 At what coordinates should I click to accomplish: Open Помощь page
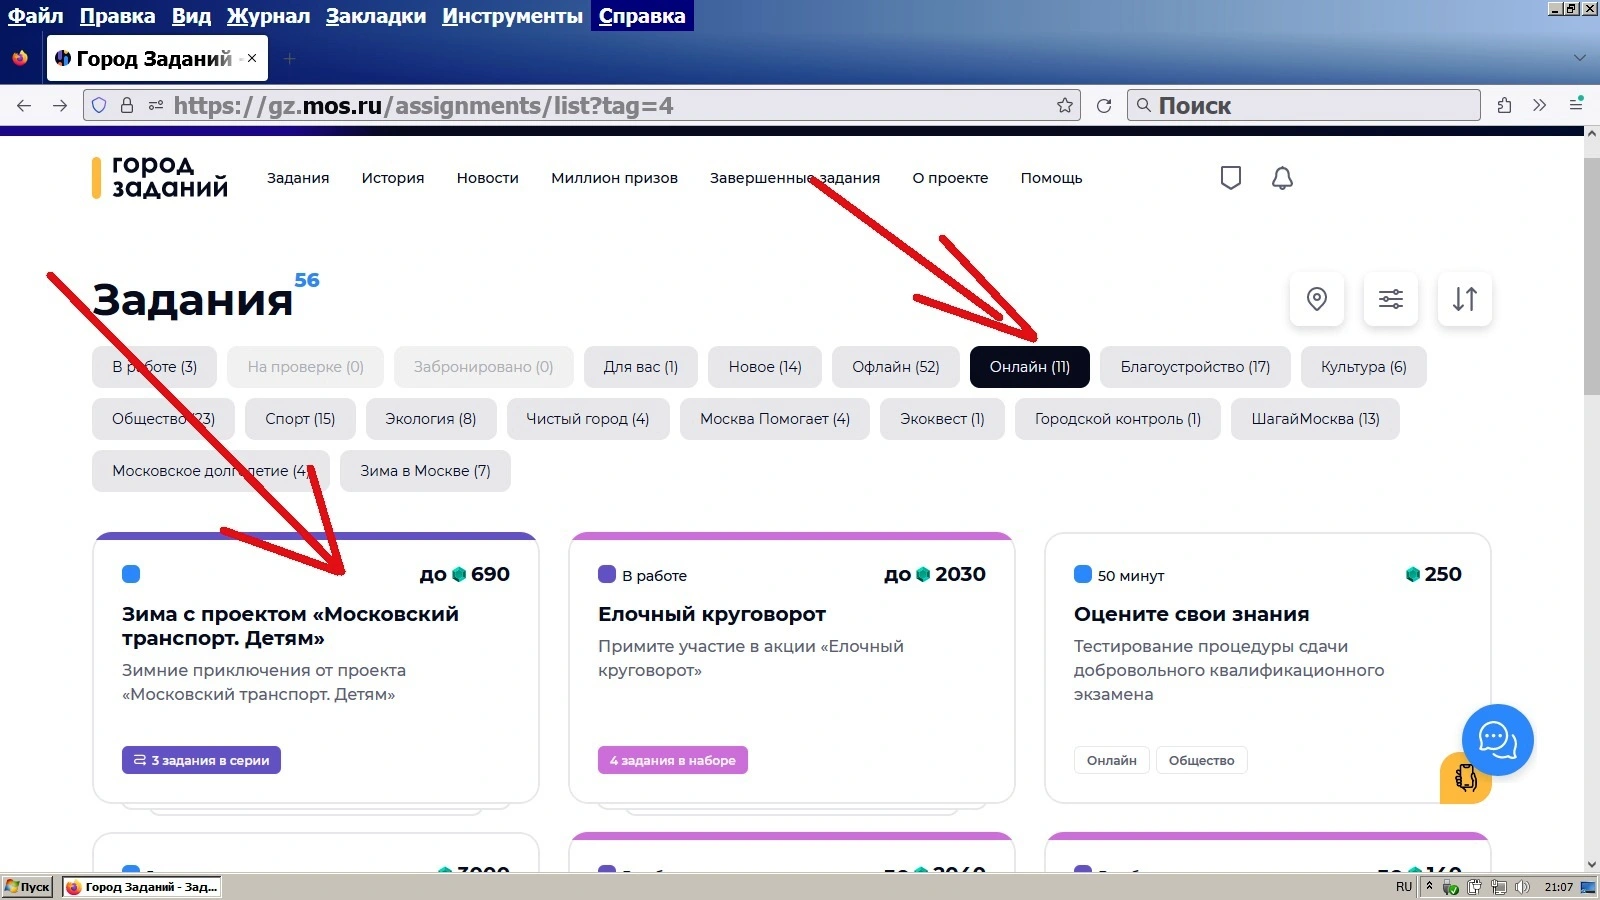1051,178
